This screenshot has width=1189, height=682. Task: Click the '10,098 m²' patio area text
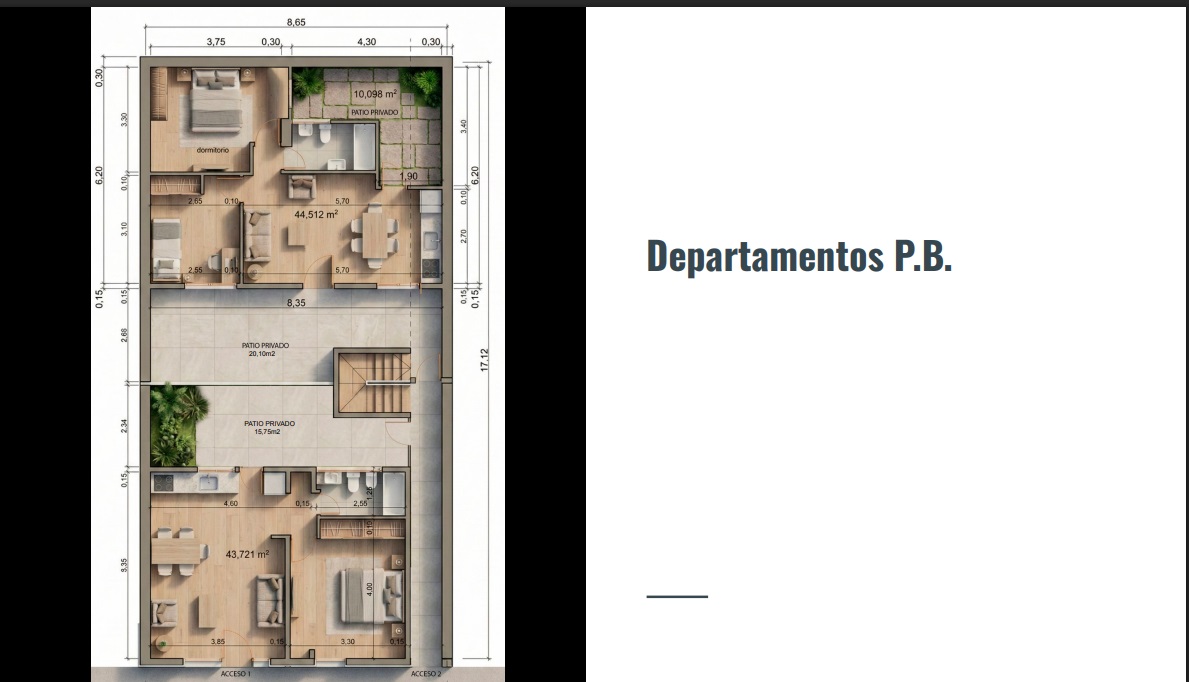tap(375, 94)
